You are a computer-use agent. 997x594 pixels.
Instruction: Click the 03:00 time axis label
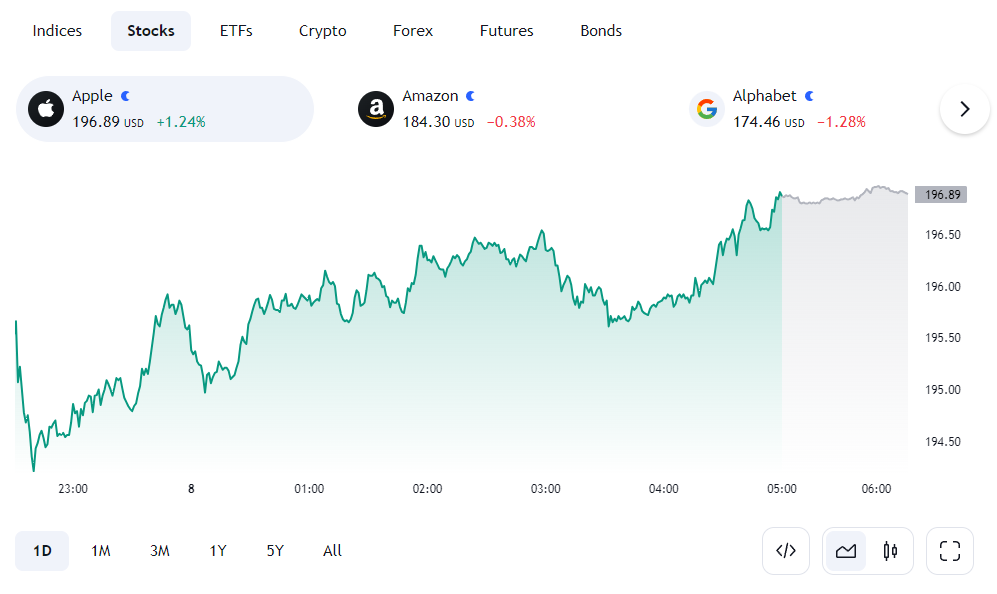pyautogui.click(x=546, y=489)
